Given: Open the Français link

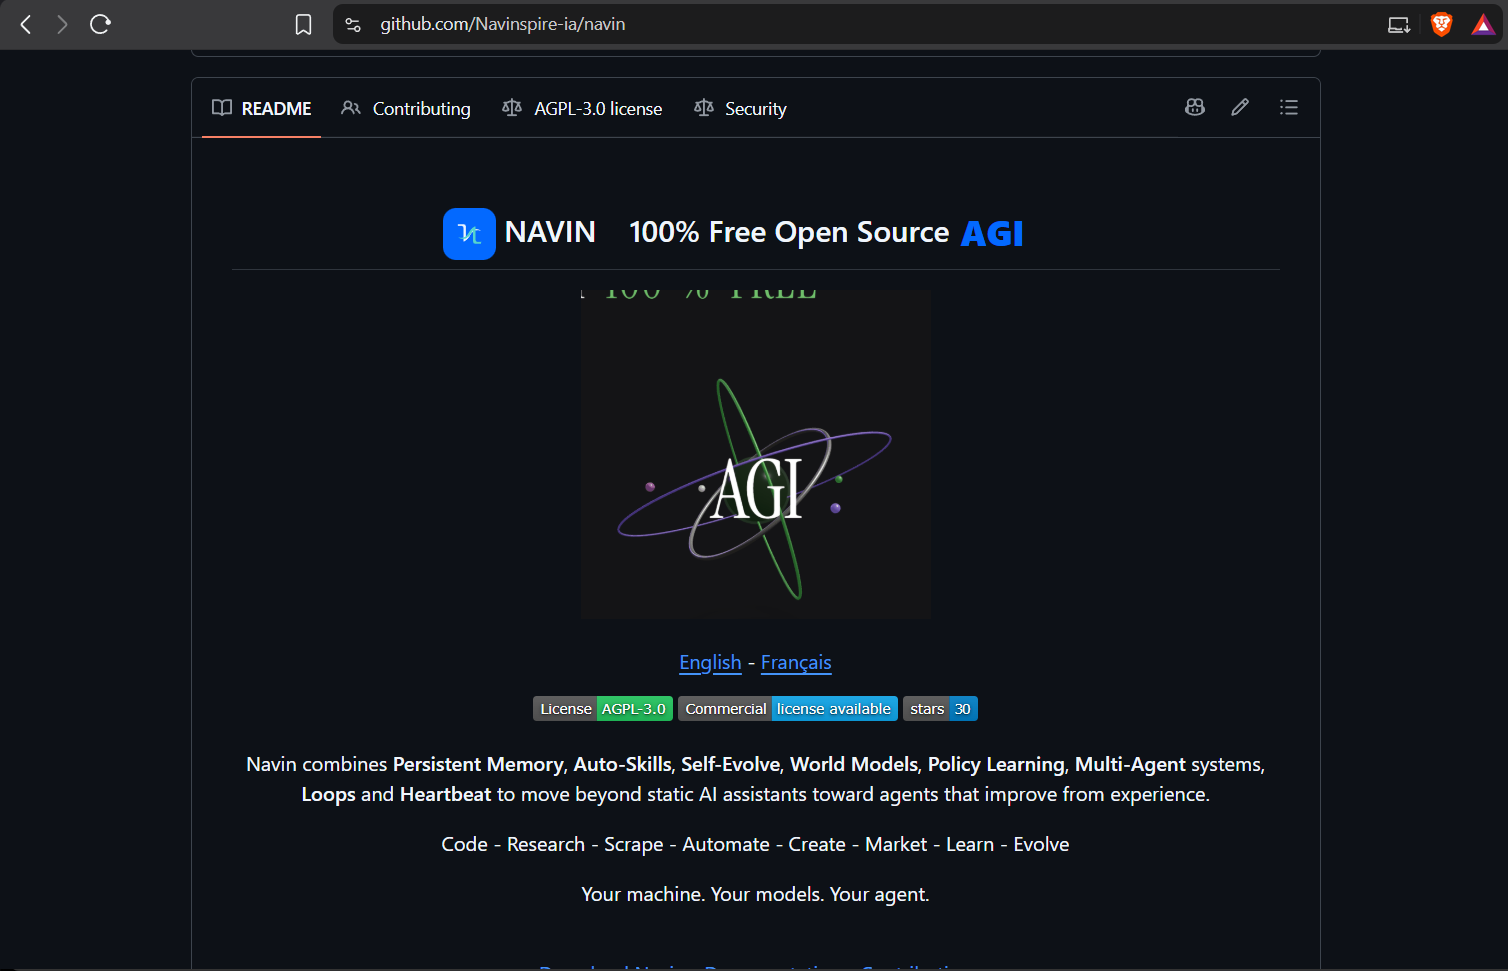Looking at the screenshot, I should 796,662.
